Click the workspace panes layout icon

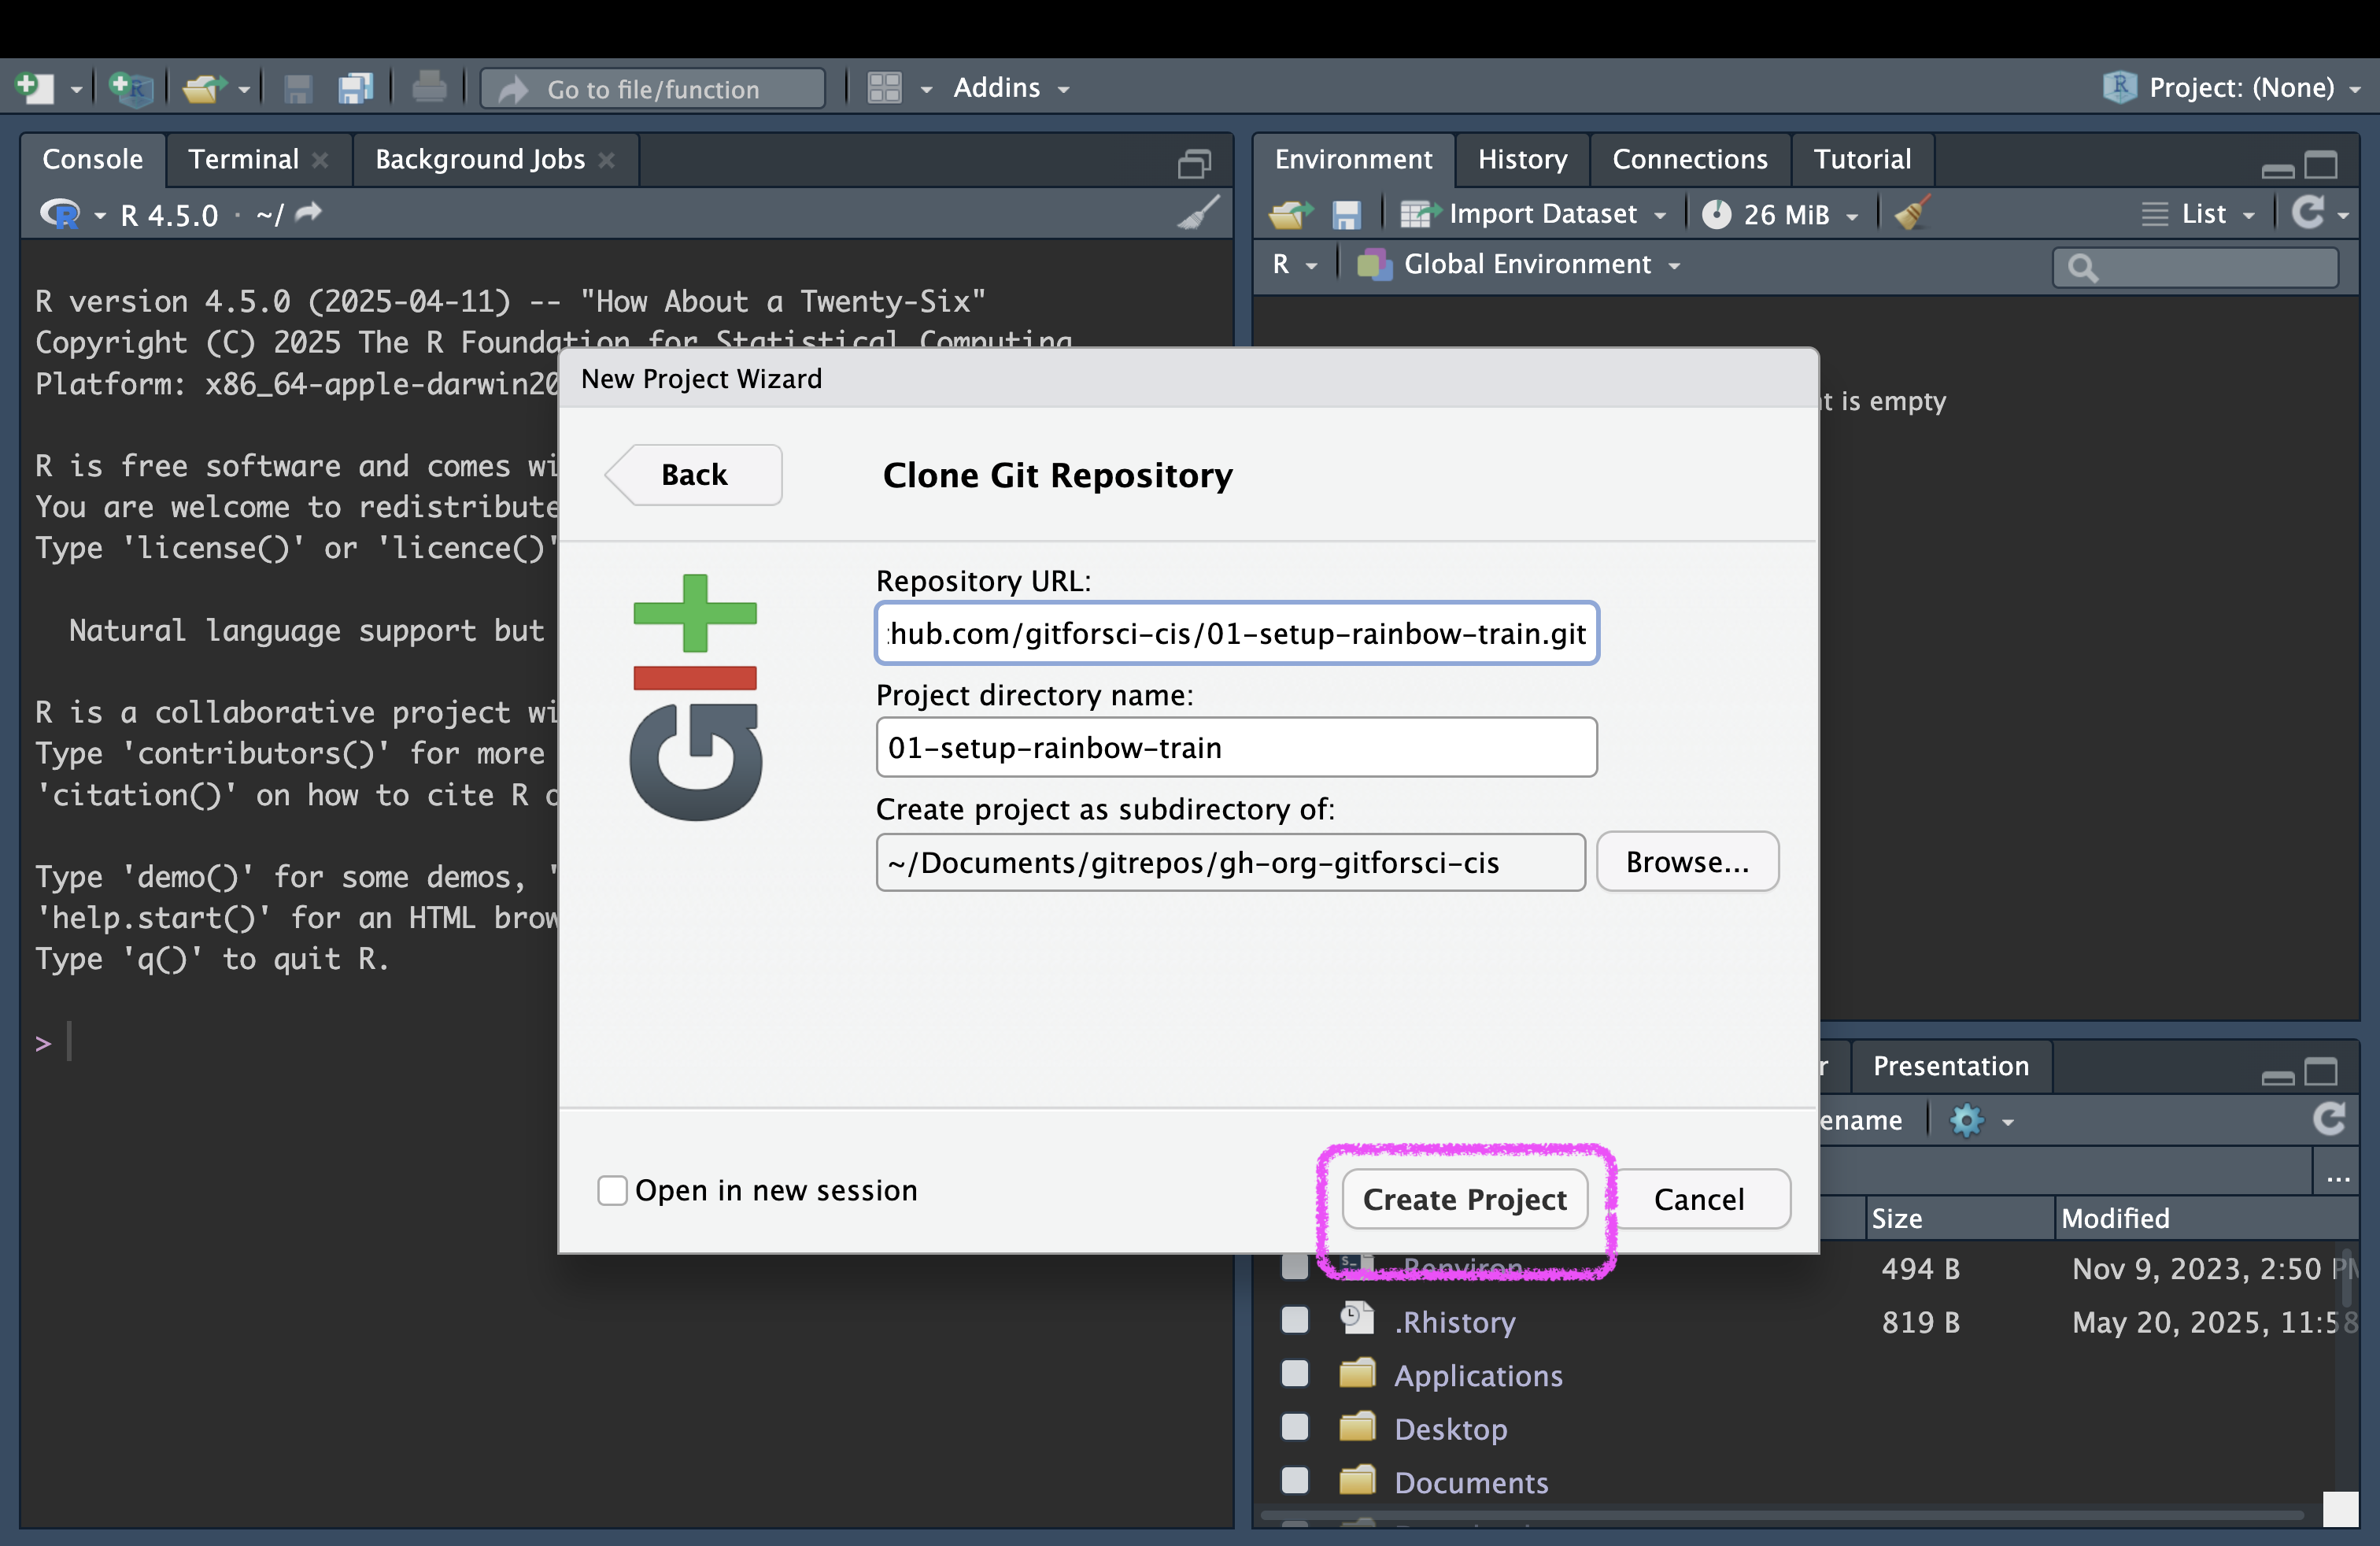tap(885, 88)
